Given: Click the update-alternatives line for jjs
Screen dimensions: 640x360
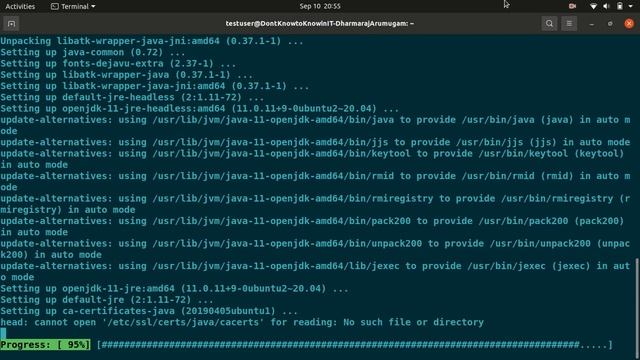Looking at the screenshot, I should tap(315, 142).
